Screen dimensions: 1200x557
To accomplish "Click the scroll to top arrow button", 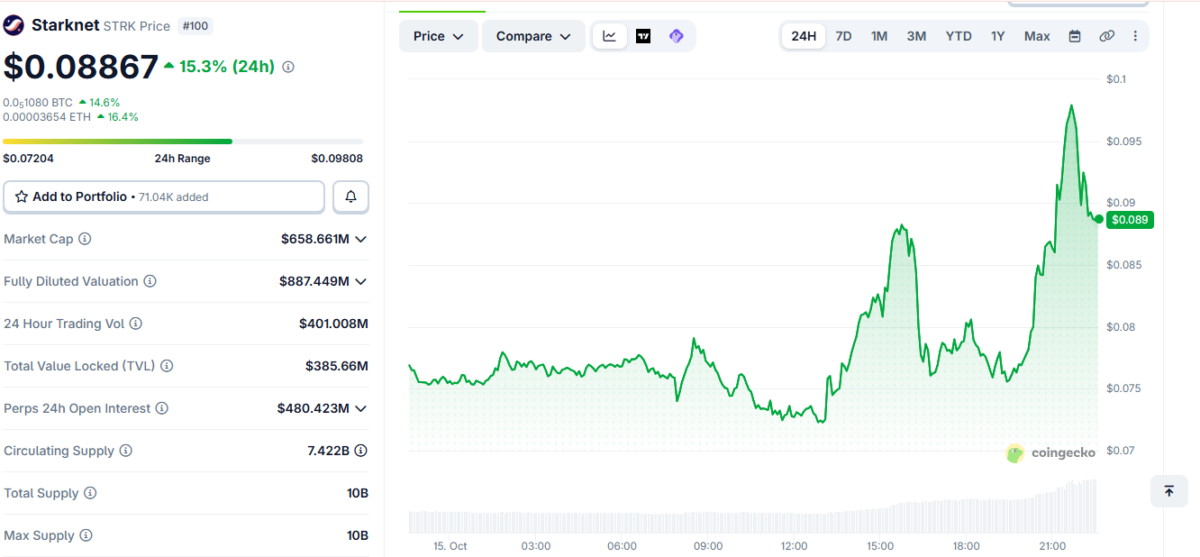I will [1168, 491].
